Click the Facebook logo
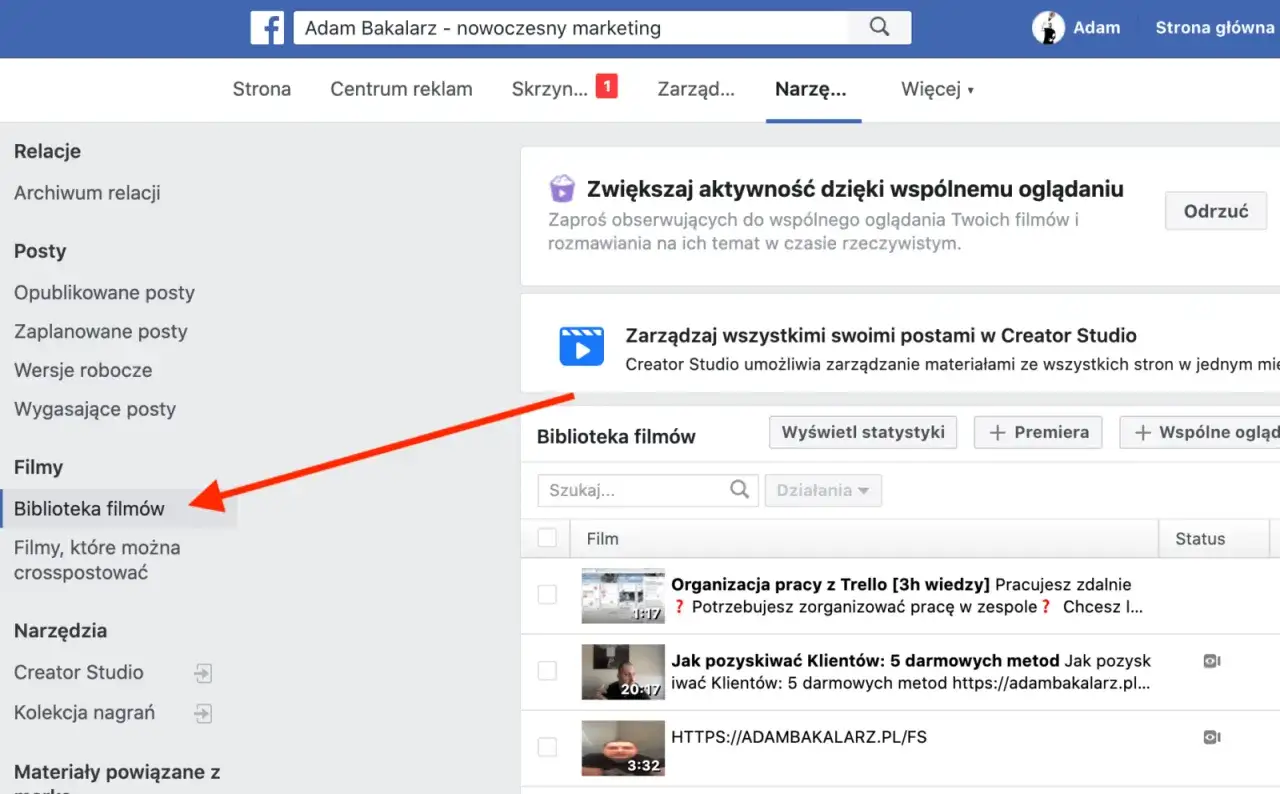The image size is (1280, 794). pyautogui.click(x=267, y=27)
